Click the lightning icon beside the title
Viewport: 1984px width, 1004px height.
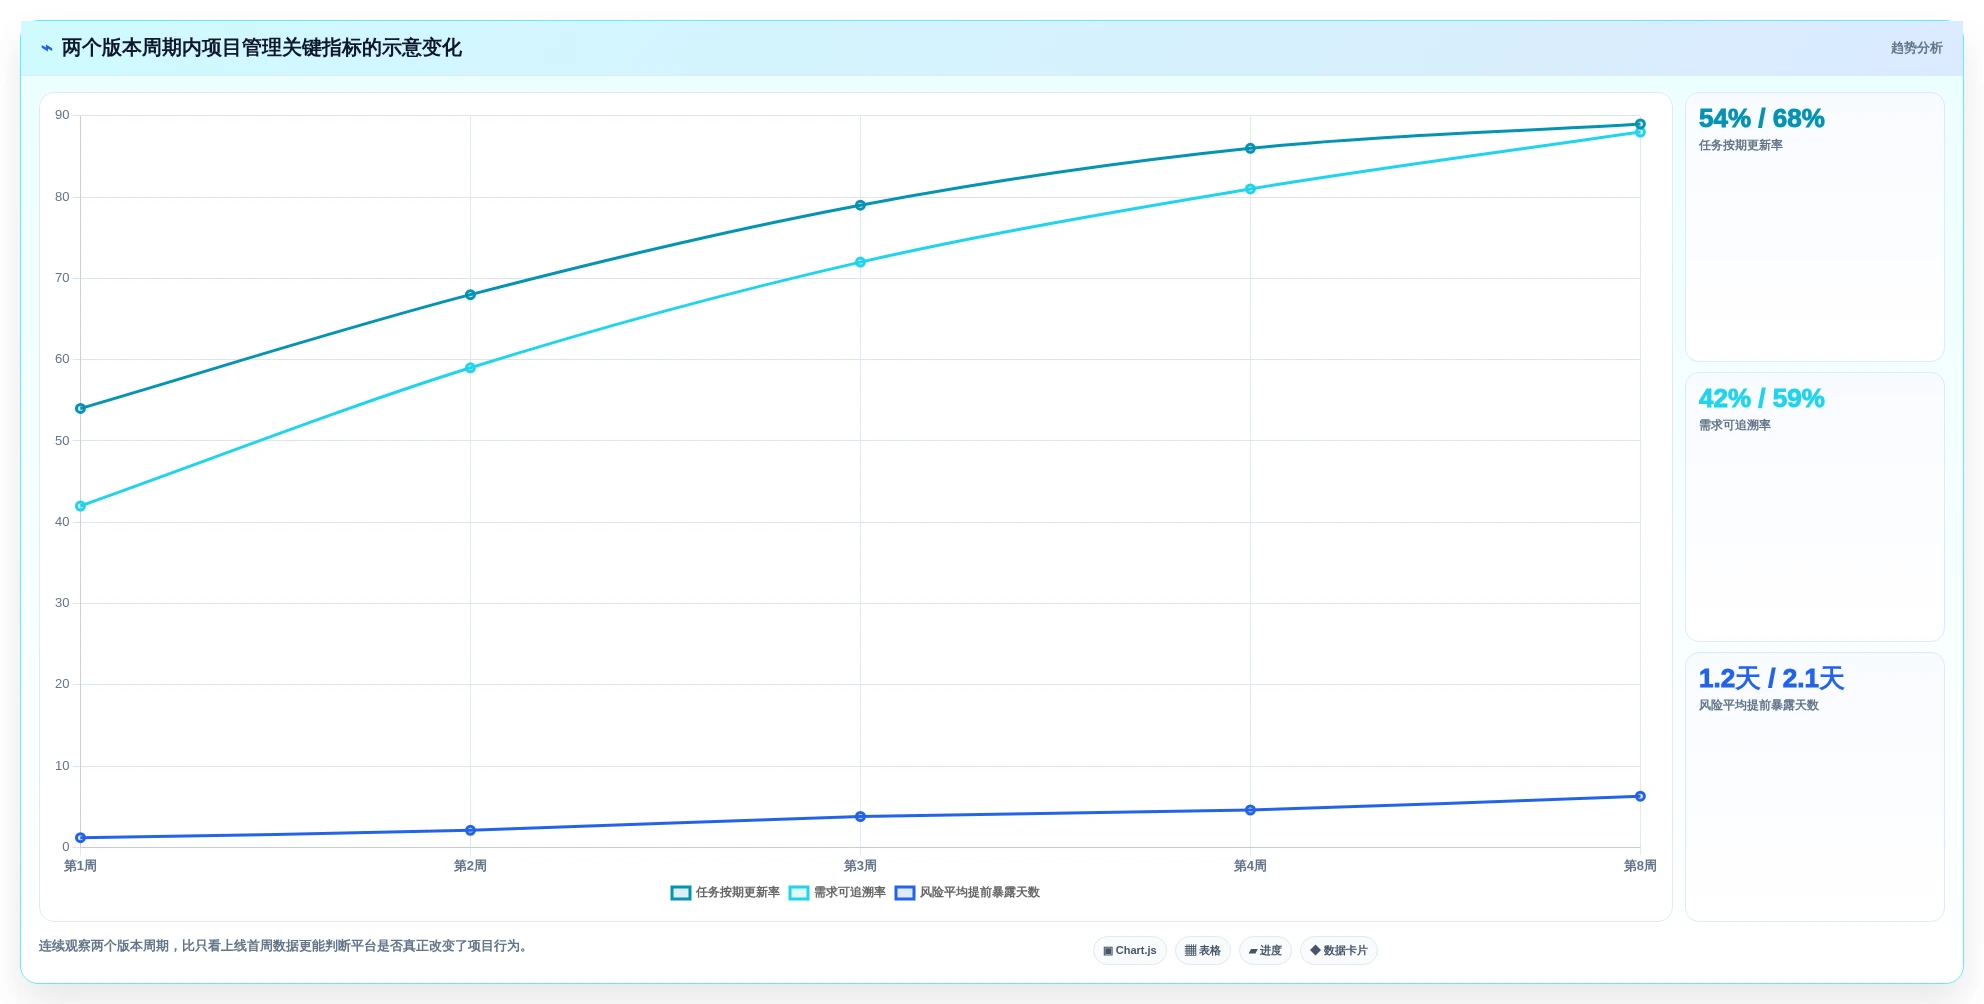(x=46, y=48)
